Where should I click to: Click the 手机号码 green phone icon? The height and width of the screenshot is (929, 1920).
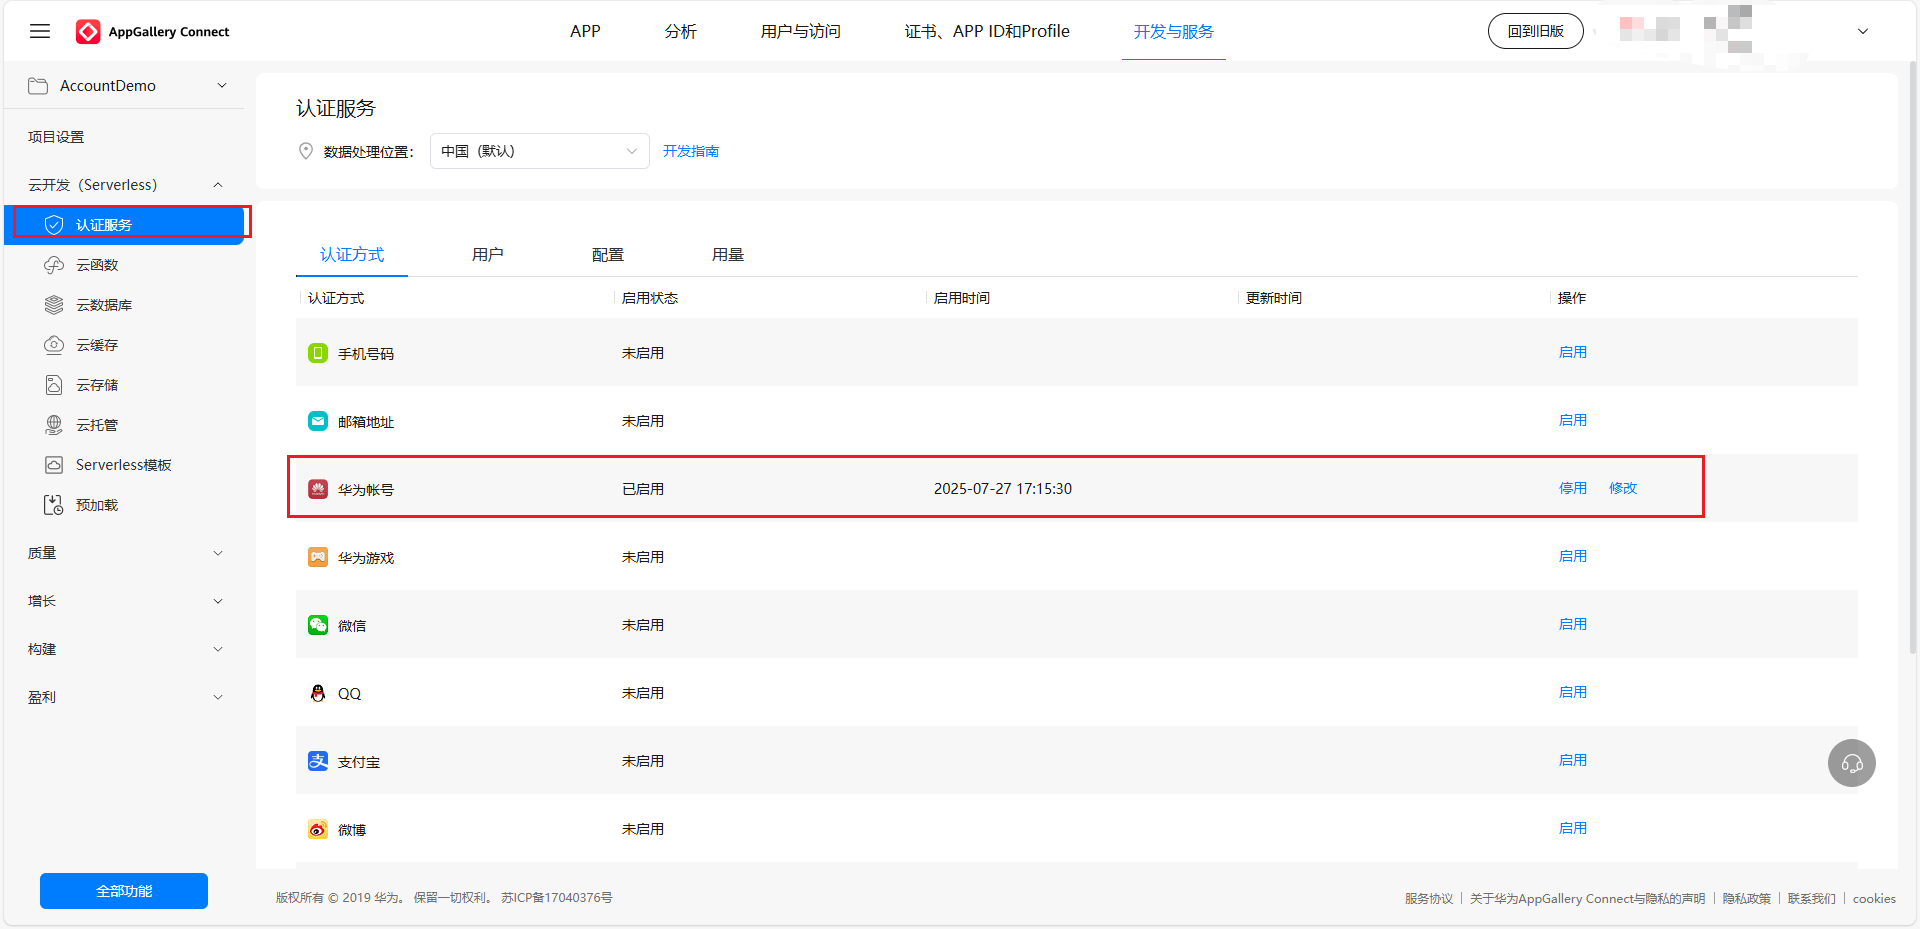318,353
